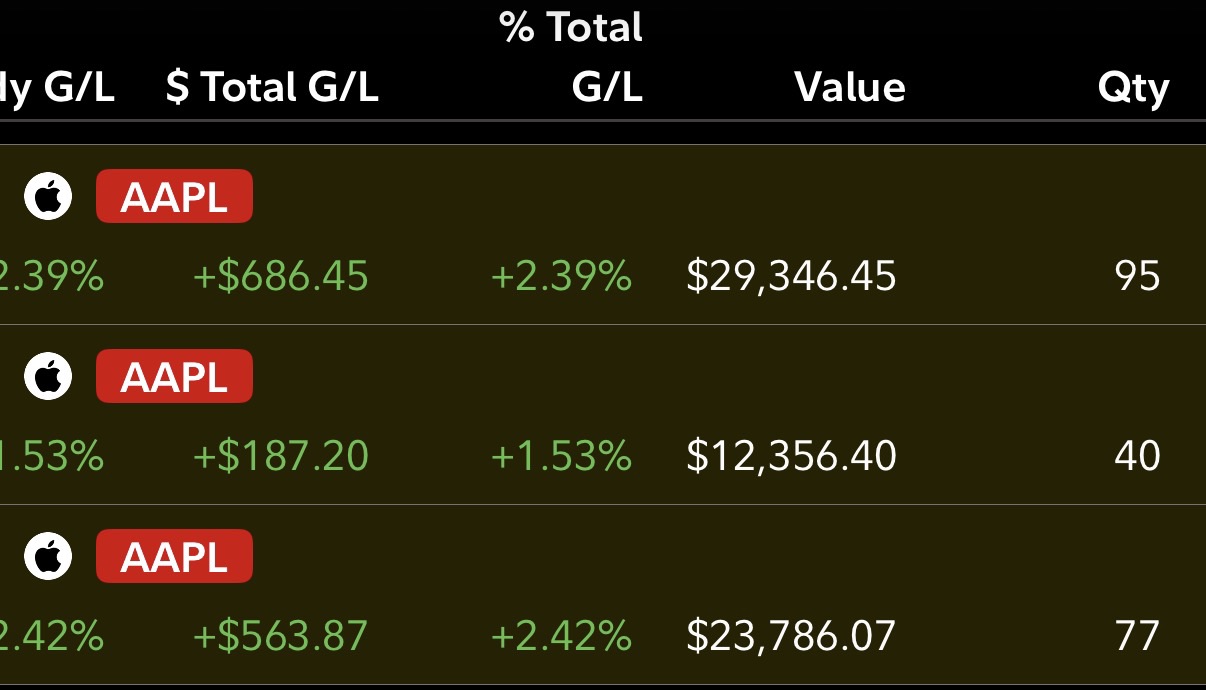Sort by the $ Total G/L column header

(272, 88)
